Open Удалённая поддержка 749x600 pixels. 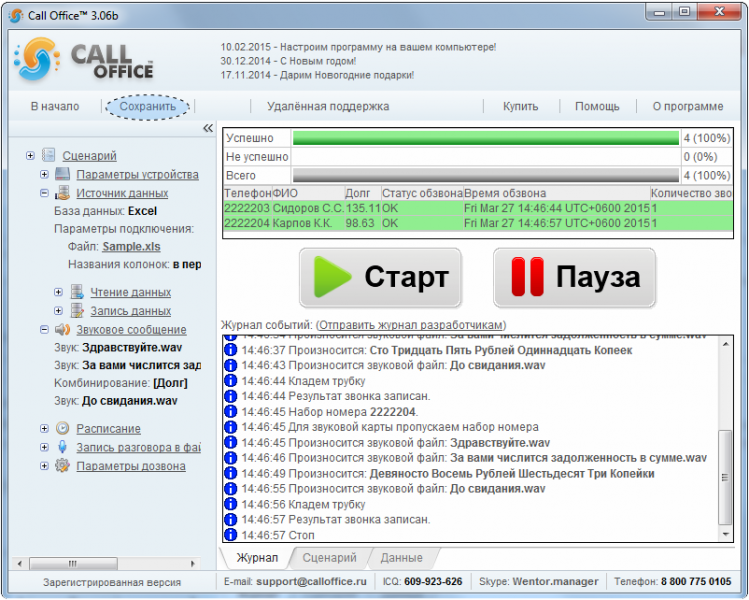point(328,107)
